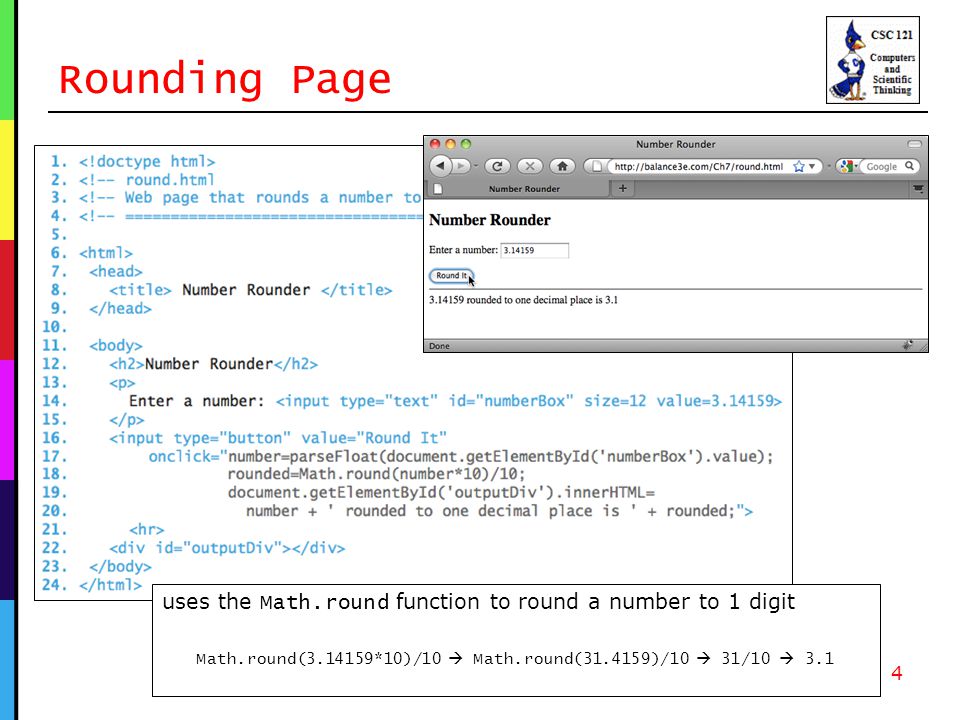Click the 'Rounding Page' slide title

tap(225, 79)
